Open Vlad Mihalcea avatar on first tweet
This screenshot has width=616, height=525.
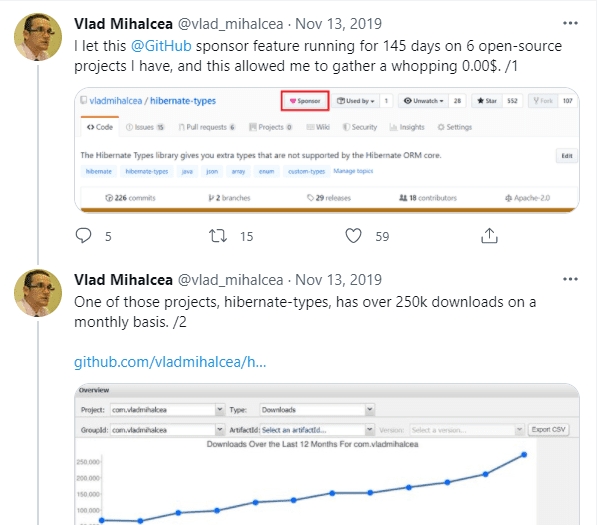pos(38,37)
